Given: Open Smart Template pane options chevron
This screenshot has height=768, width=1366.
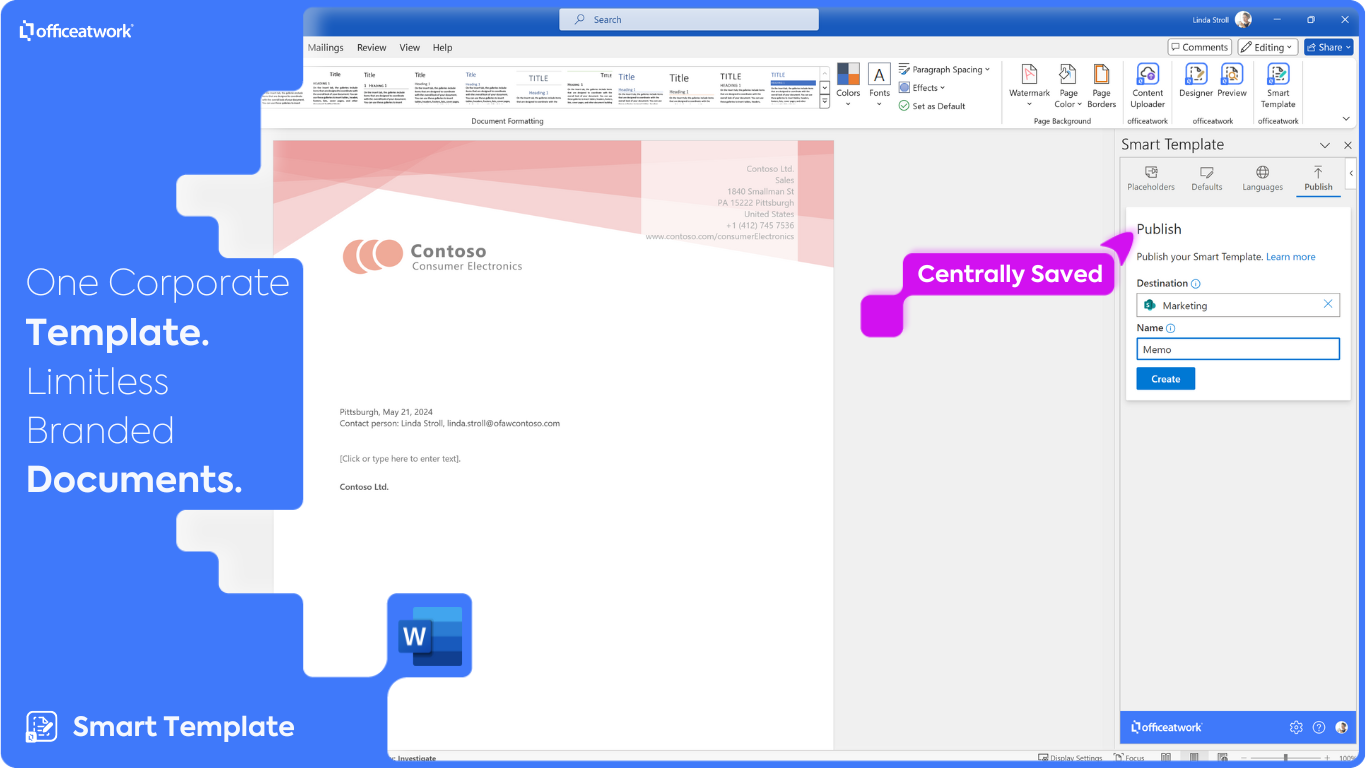Looking at the screenshot, I should tap(1325, 145).
